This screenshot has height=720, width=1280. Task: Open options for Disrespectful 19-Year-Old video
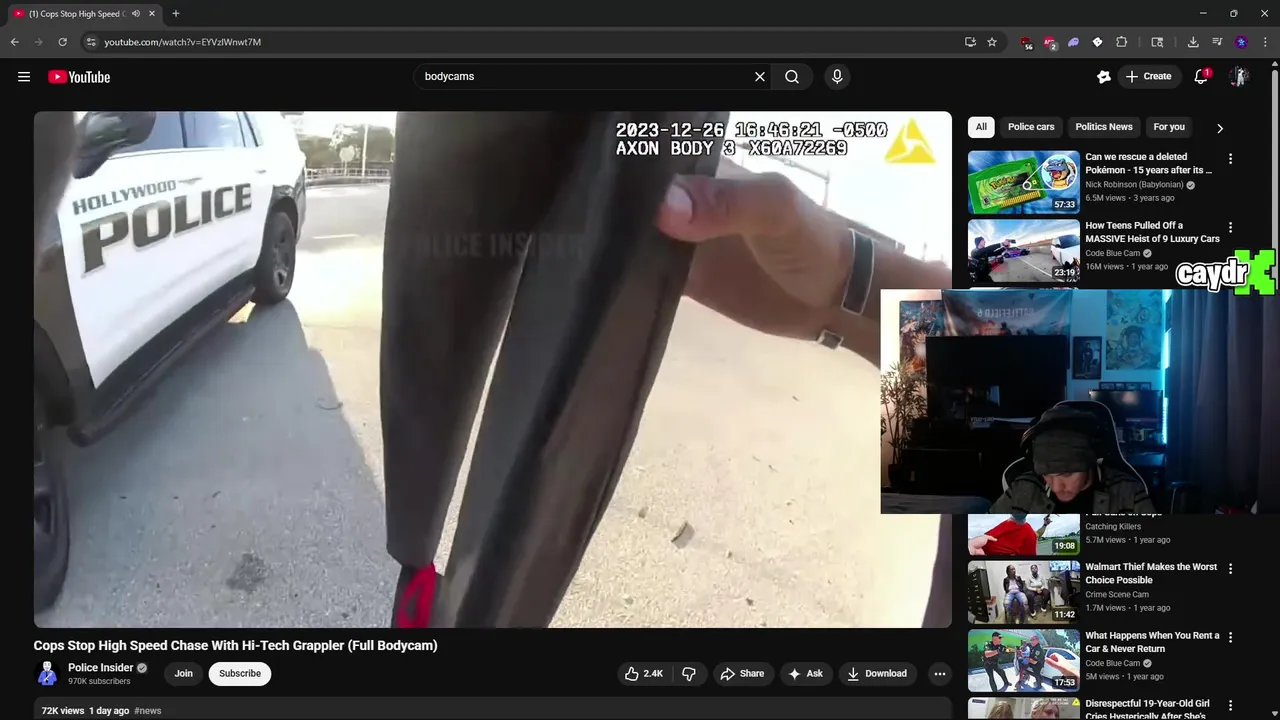1230,705
